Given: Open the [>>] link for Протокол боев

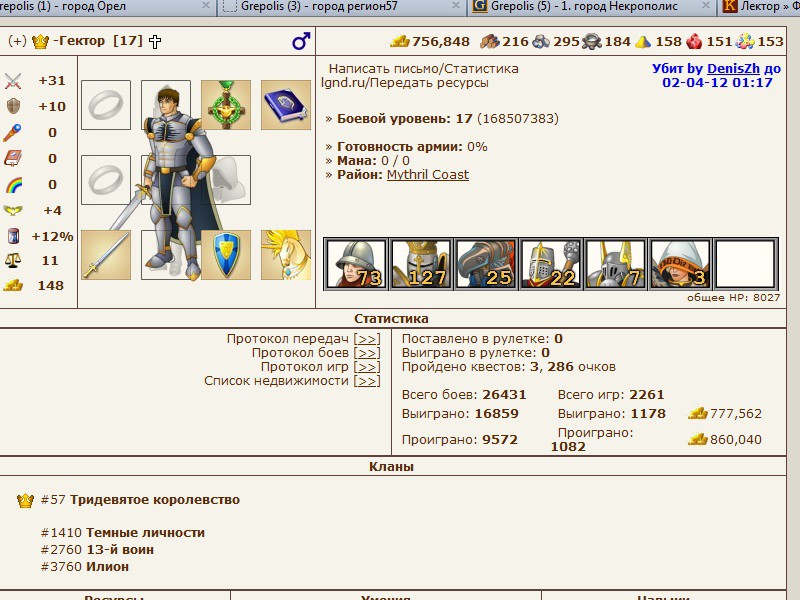Looking at the screenshot, I should pyautogui.click(x=367, y=353).
